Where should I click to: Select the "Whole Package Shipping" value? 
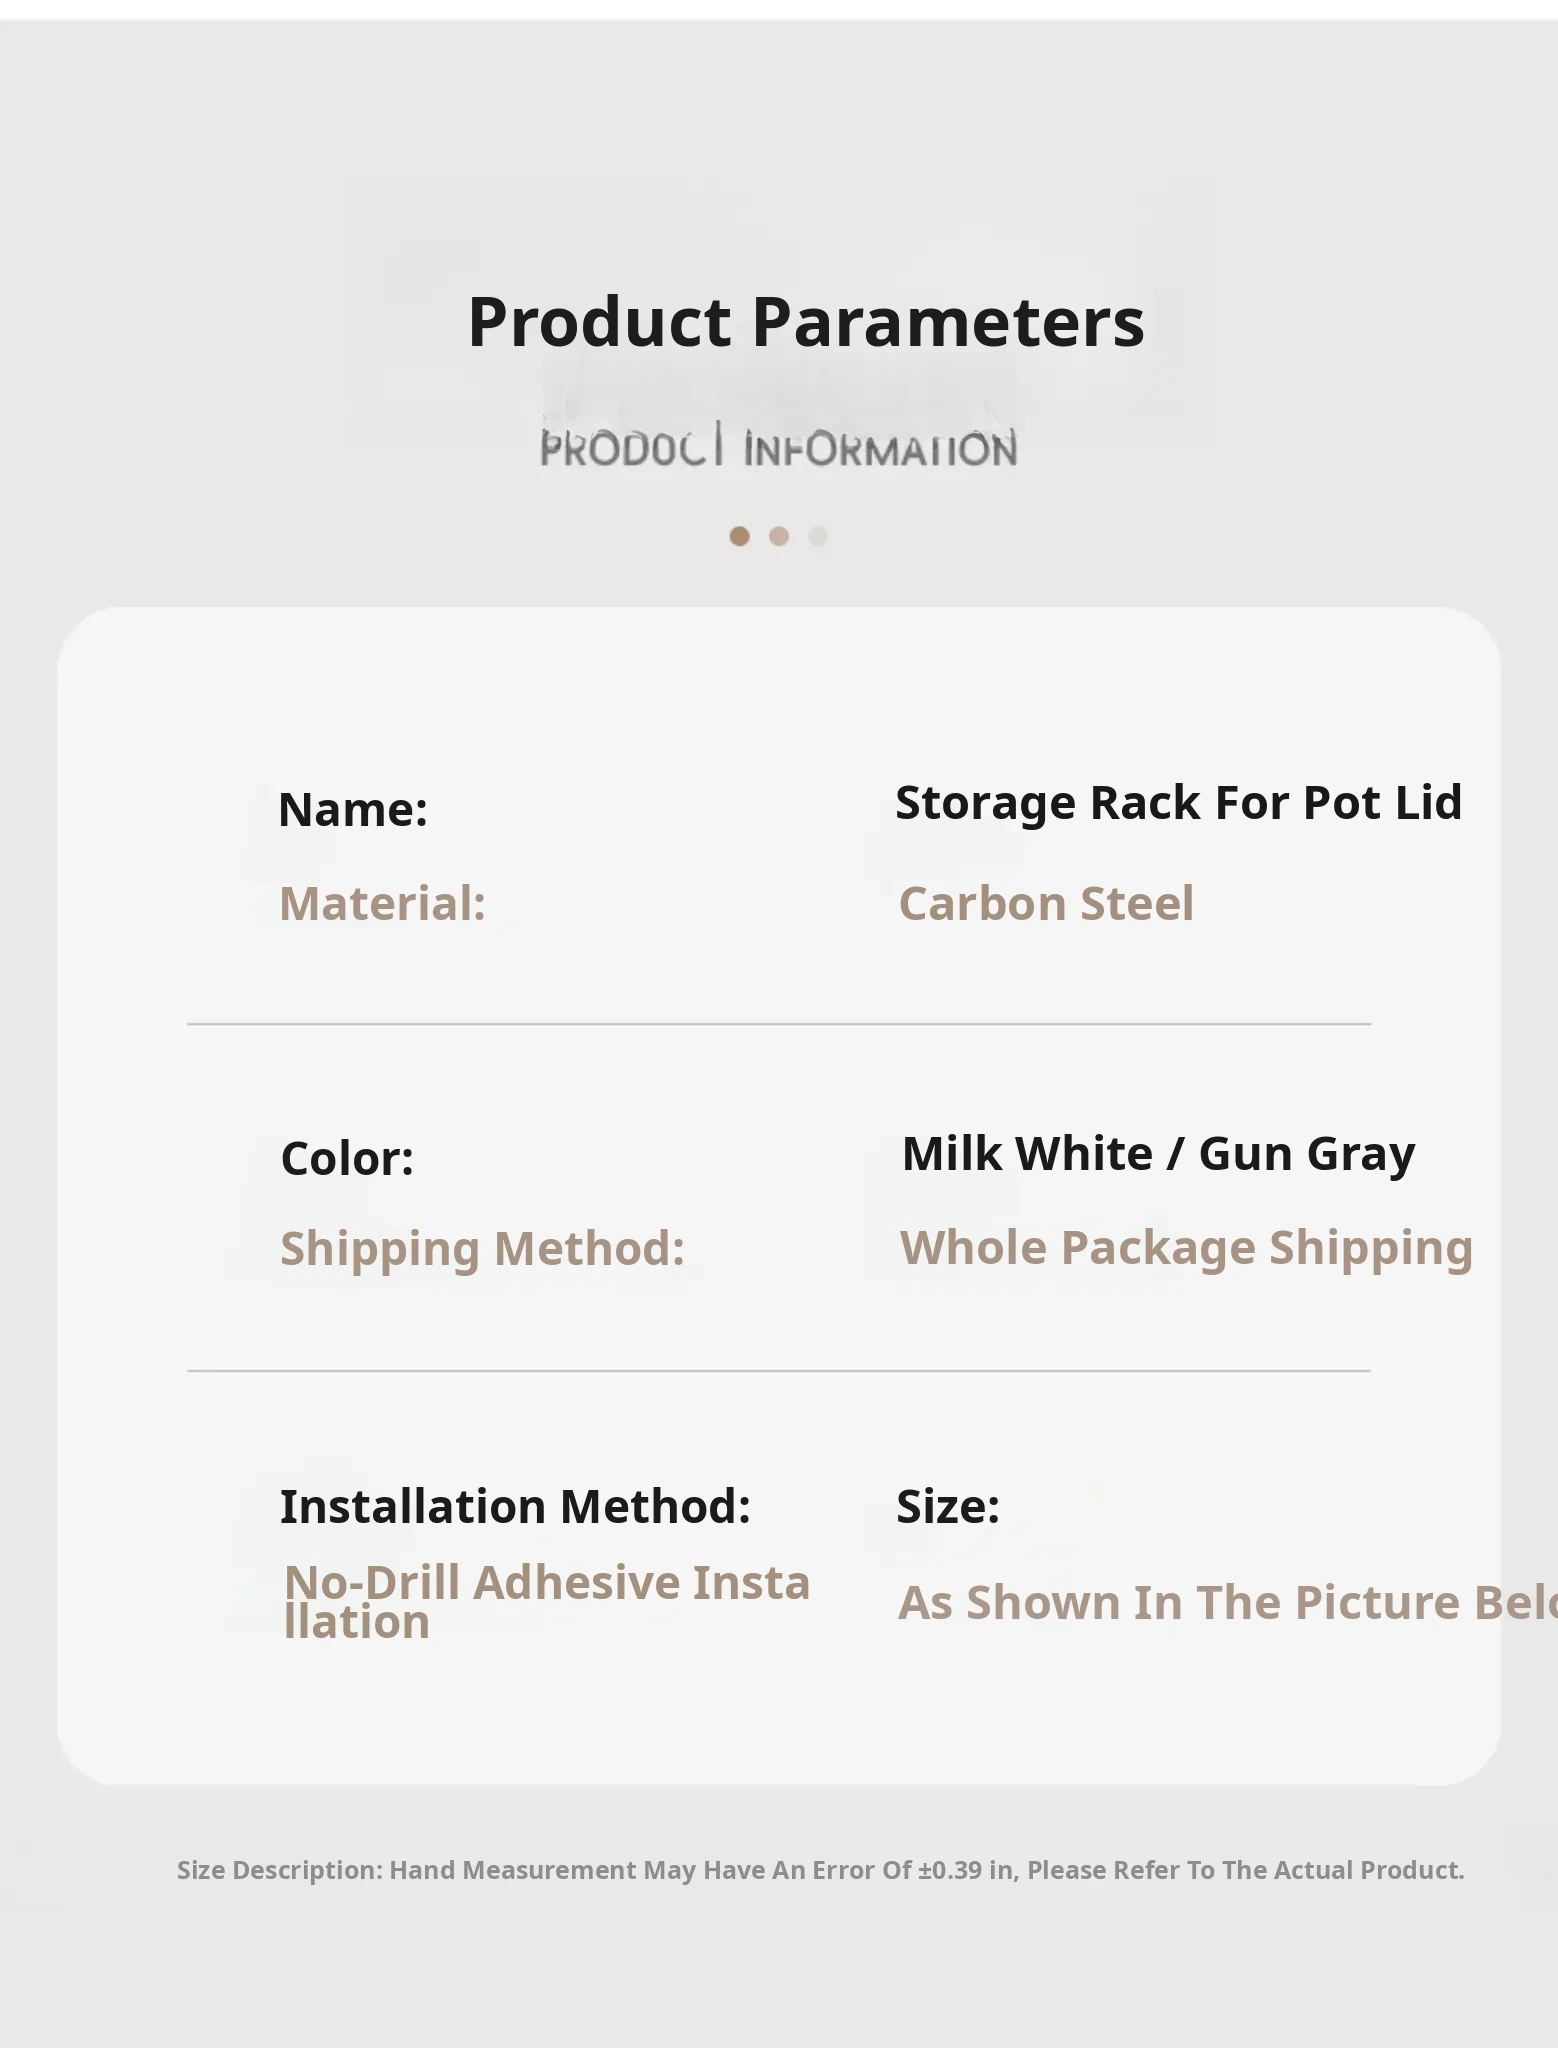pyautogui.click(x=1186, y=1248)
